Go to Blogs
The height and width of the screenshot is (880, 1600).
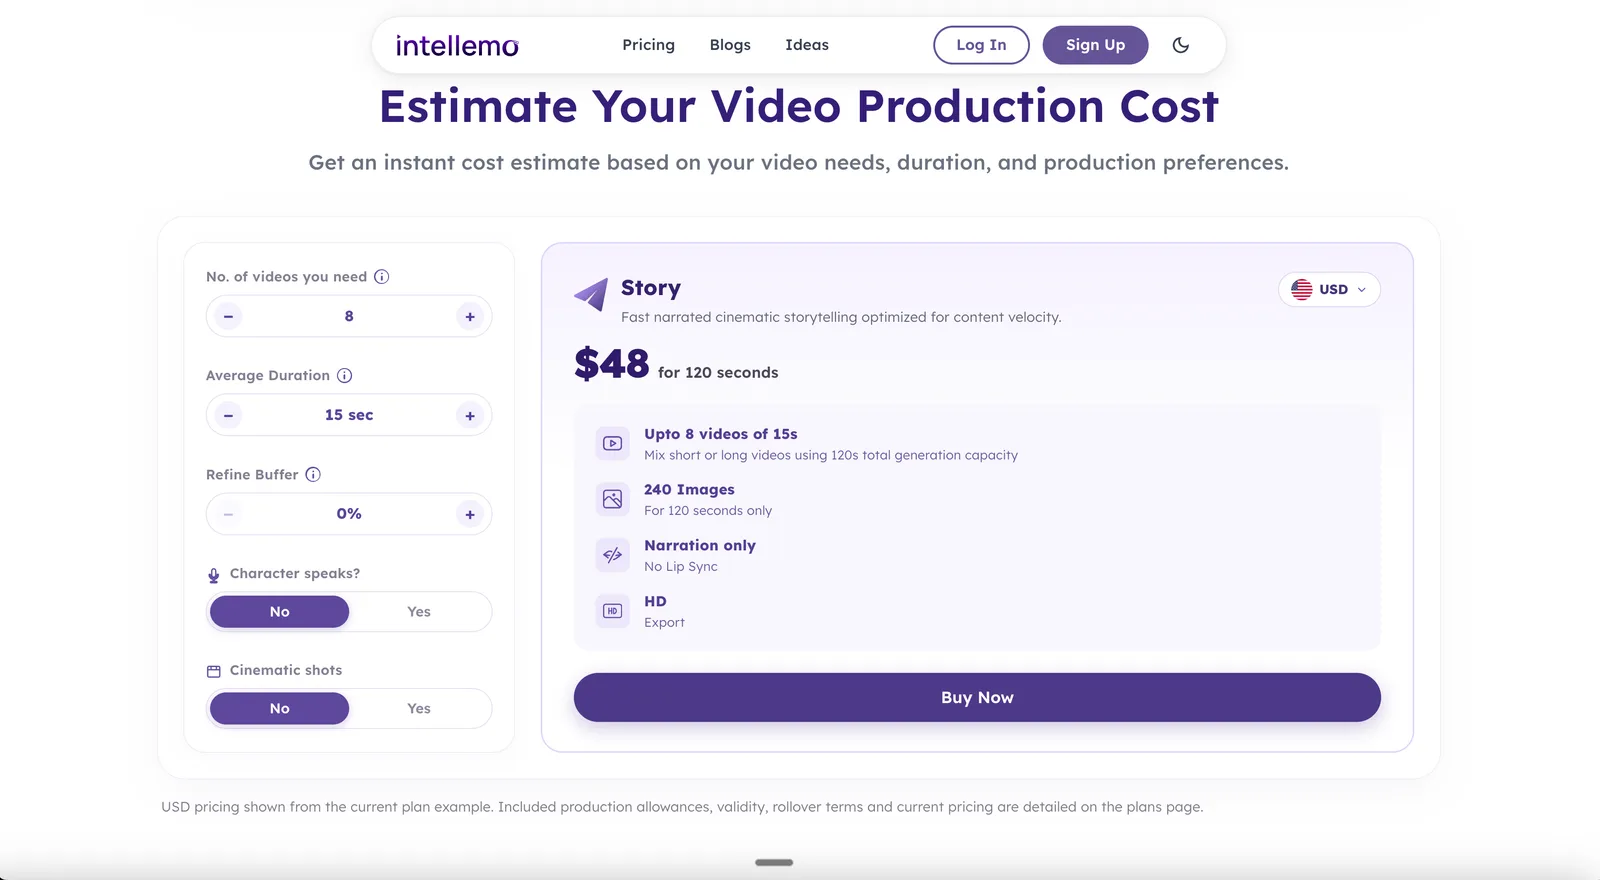tap(730, 45)
